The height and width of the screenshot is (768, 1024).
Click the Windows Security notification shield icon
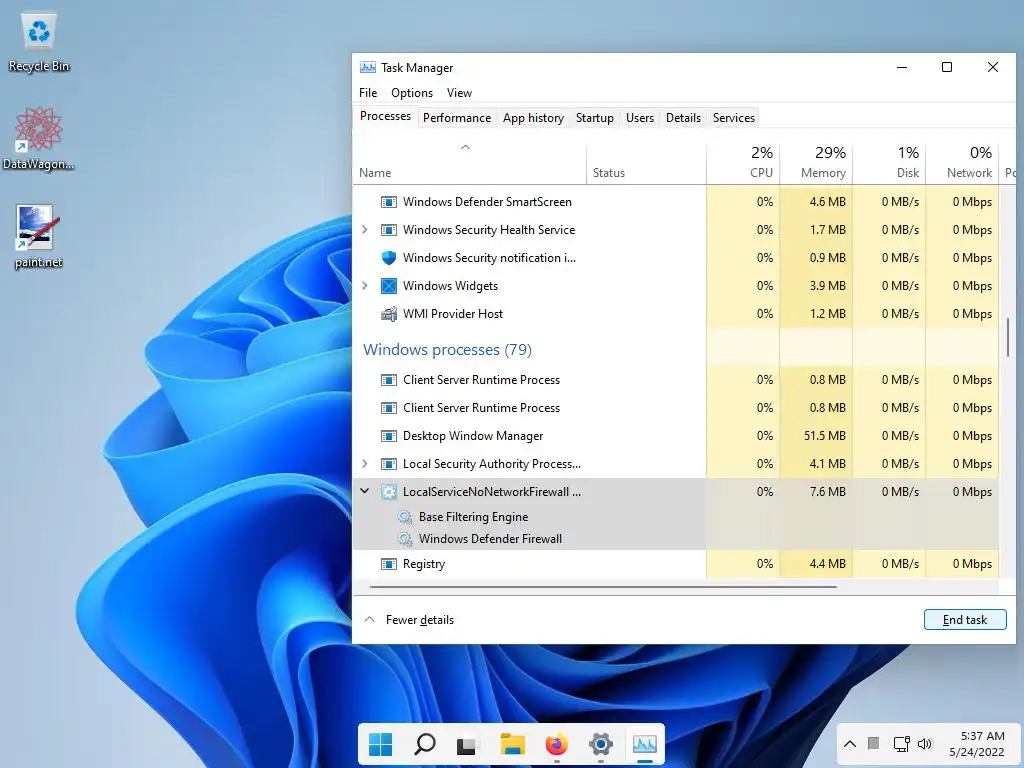click(389, 258)
